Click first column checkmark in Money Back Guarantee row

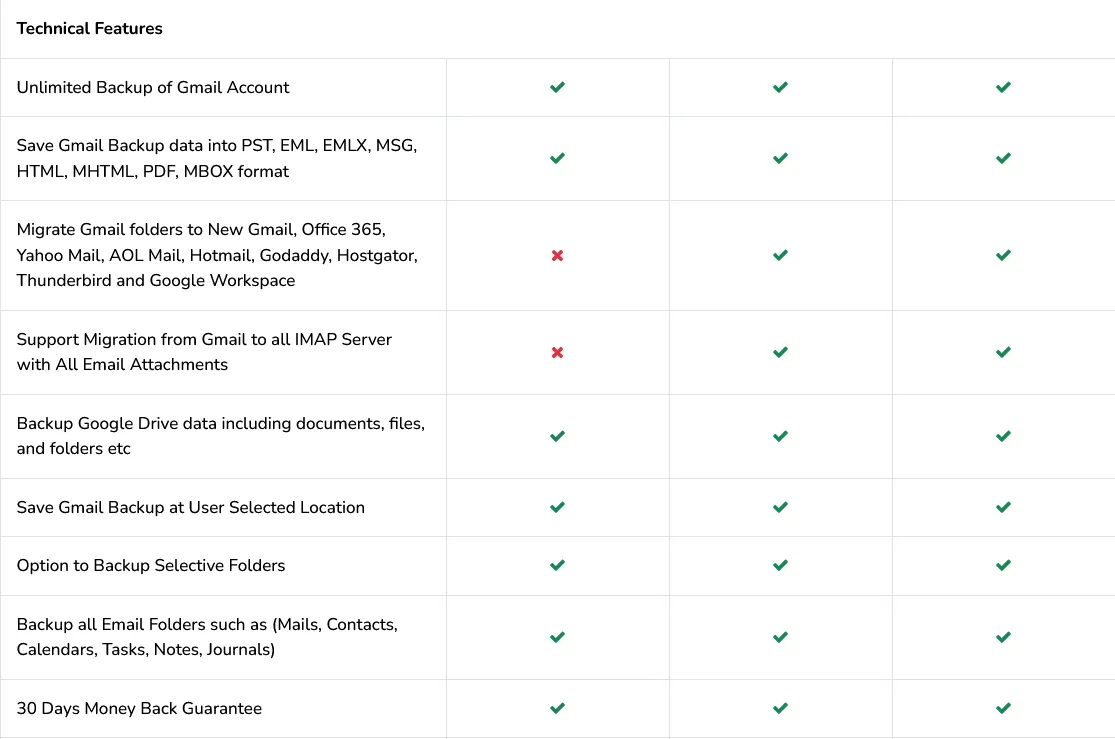coord(558,708)
